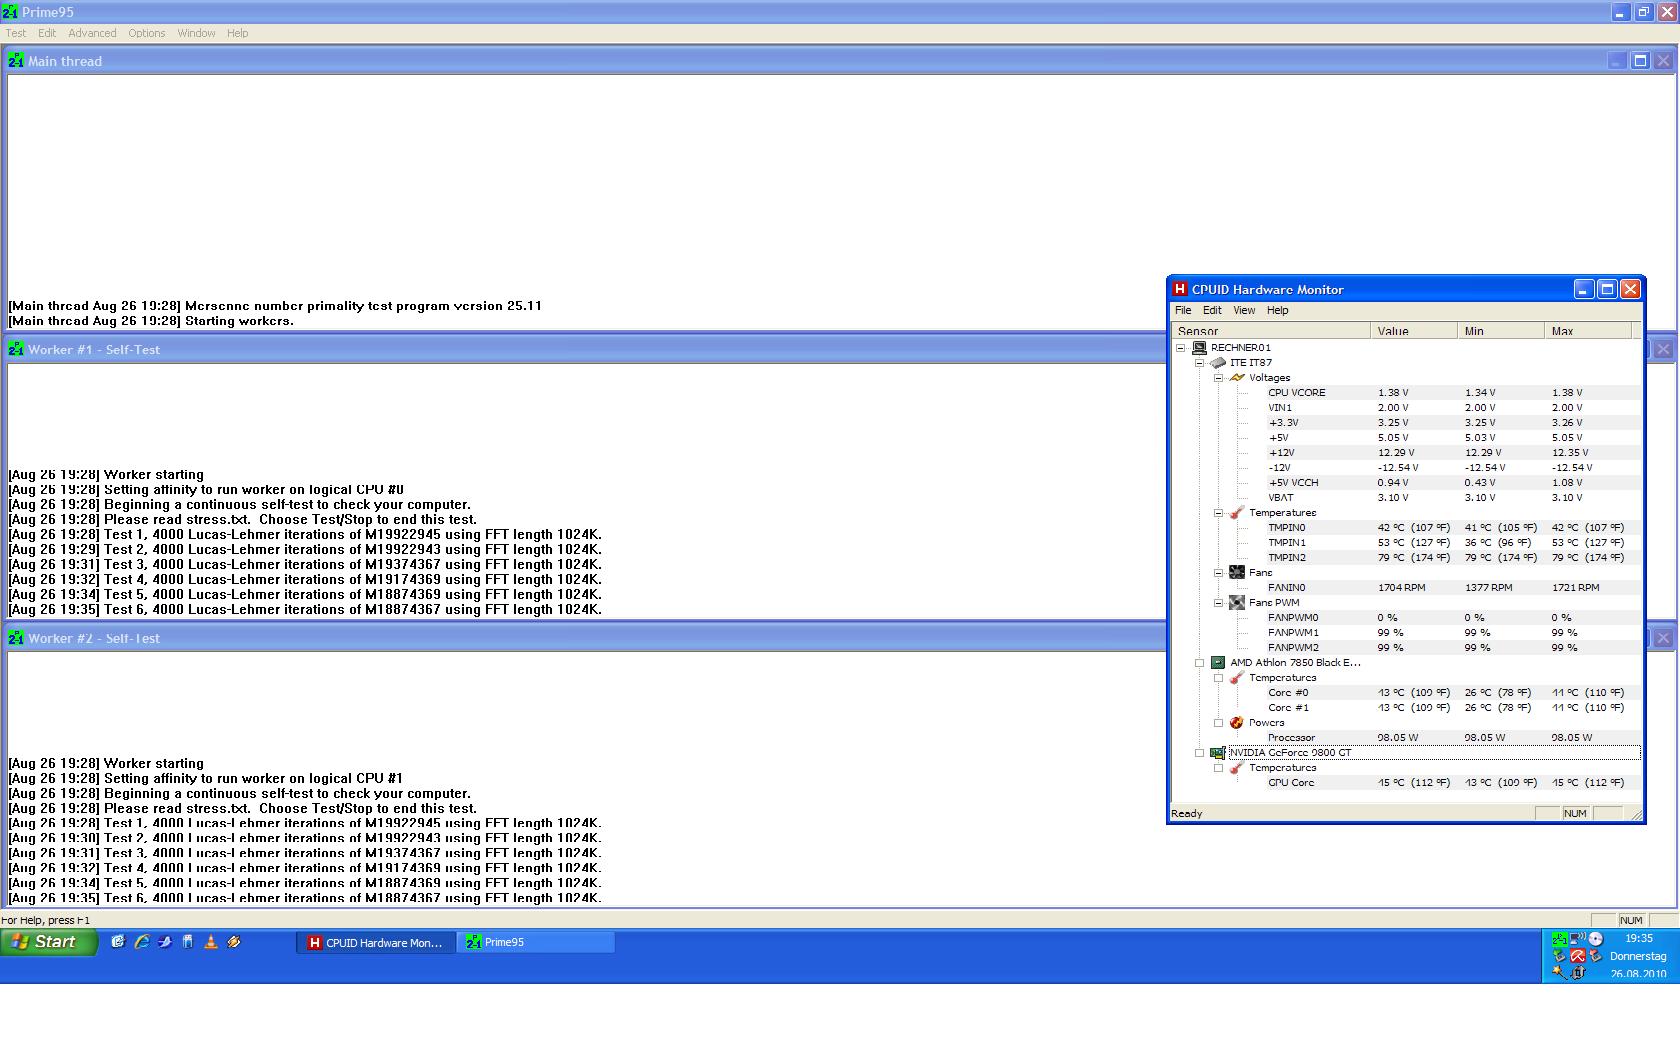Viewport: 1680px width, 1050px height.
Task: Open the Window menu in Prime95
Action: 196,33
